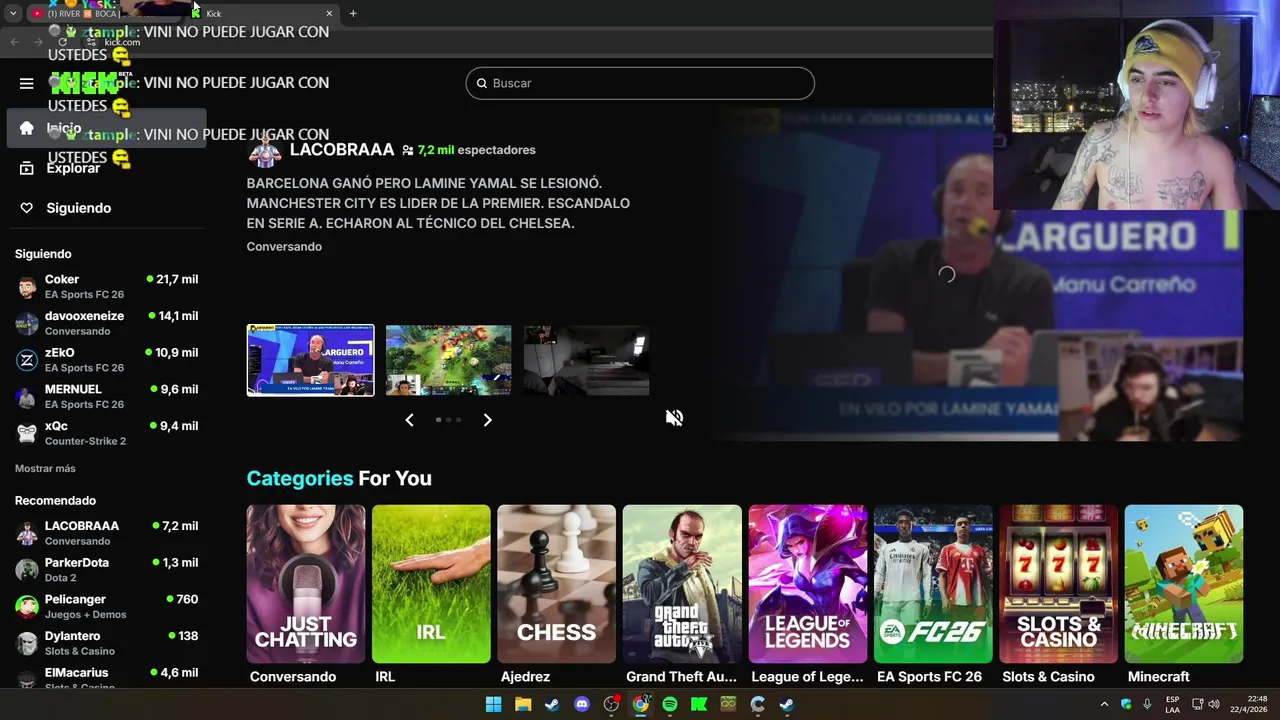Open davooxeneize's channel avatar

(27, 323)
